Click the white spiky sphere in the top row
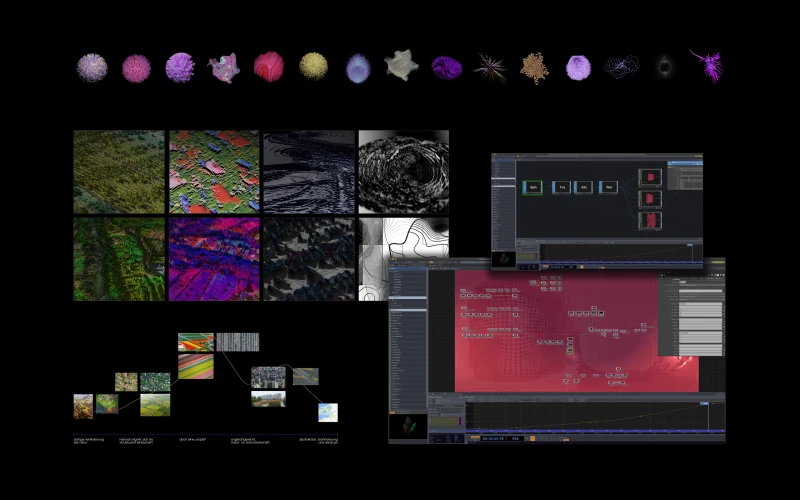This screenshot has width=800, height=500. click(x=92, y=68)
